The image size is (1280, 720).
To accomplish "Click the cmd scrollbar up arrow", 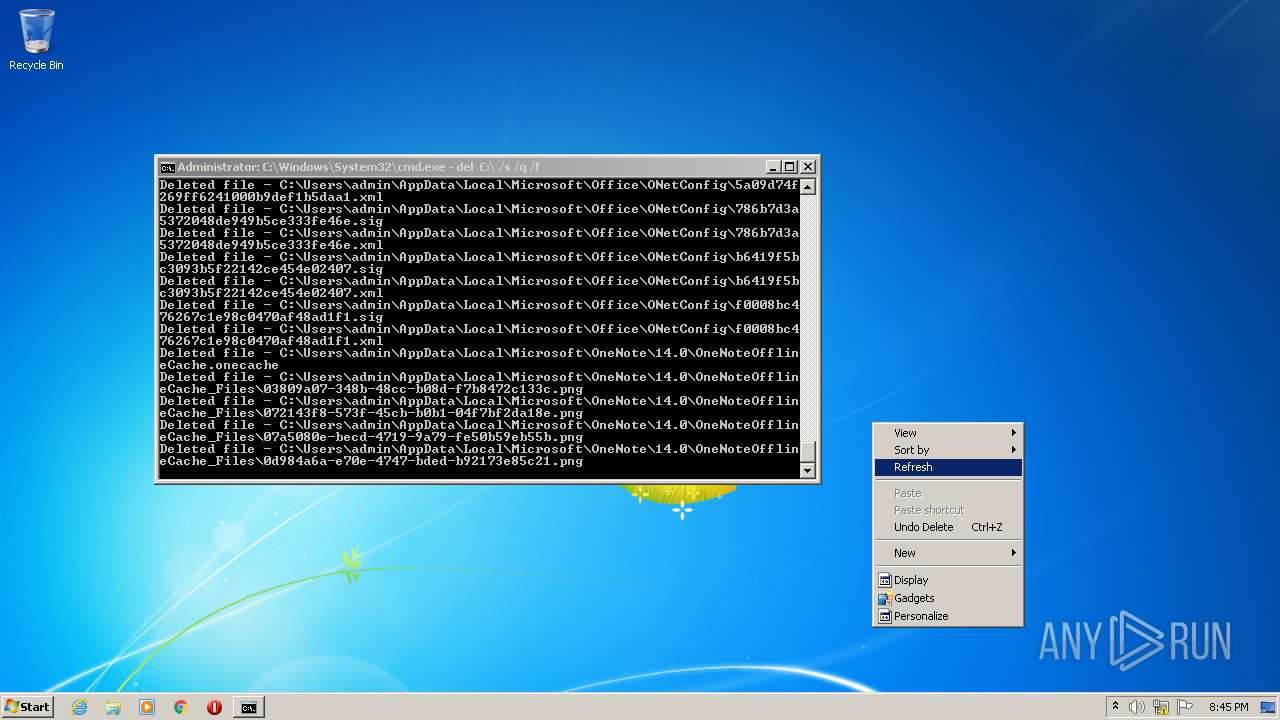I will pos(808,186).
